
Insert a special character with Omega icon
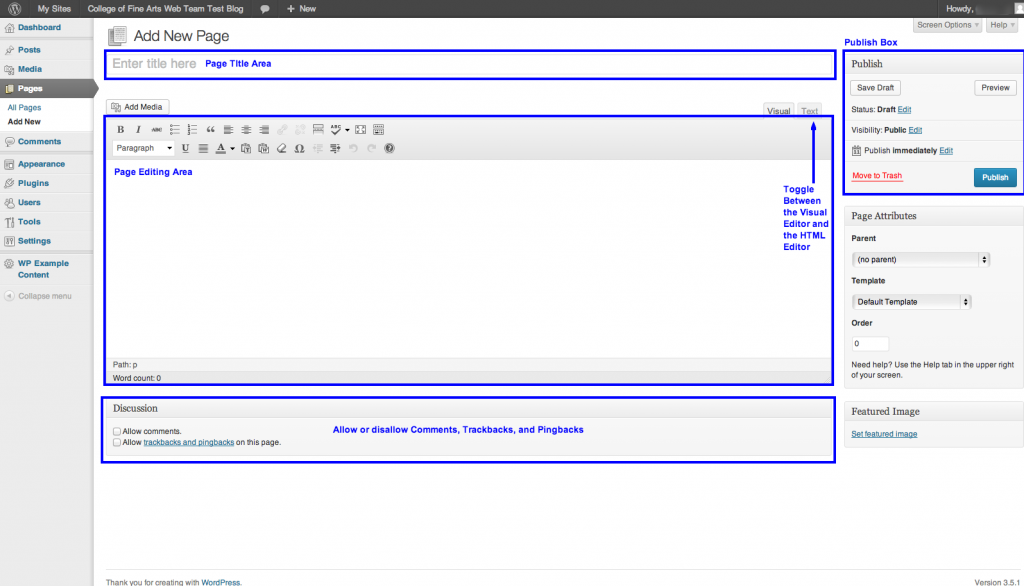coord(299,148)
